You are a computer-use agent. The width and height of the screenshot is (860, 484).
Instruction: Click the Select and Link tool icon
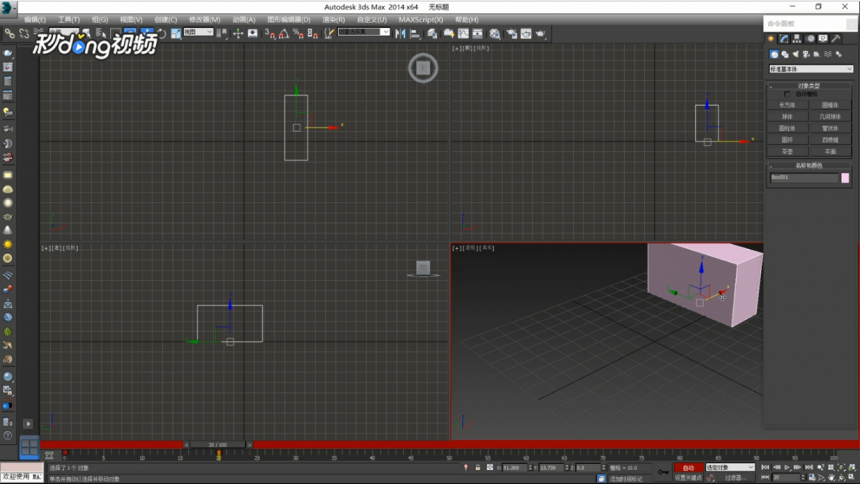click(x=9, y=33)
